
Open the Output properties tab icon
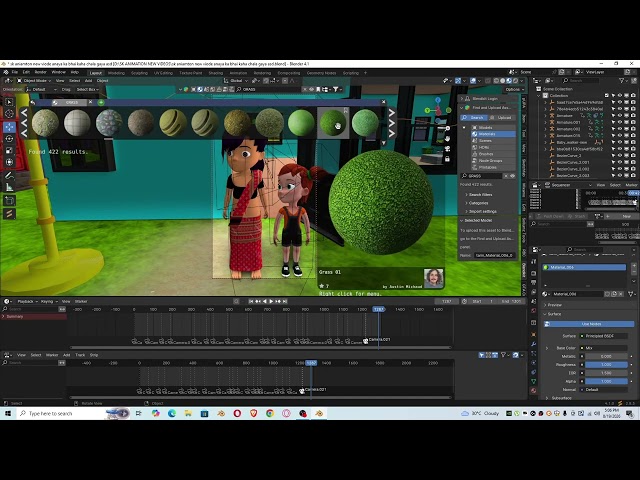coord(533,282)
